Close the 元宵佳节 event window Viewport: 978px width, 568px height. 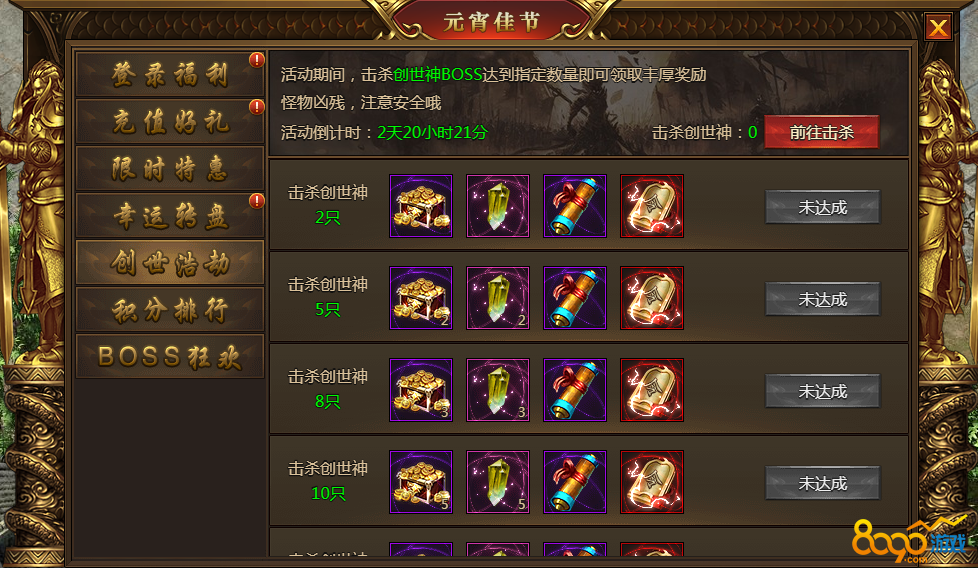point(938,27)
